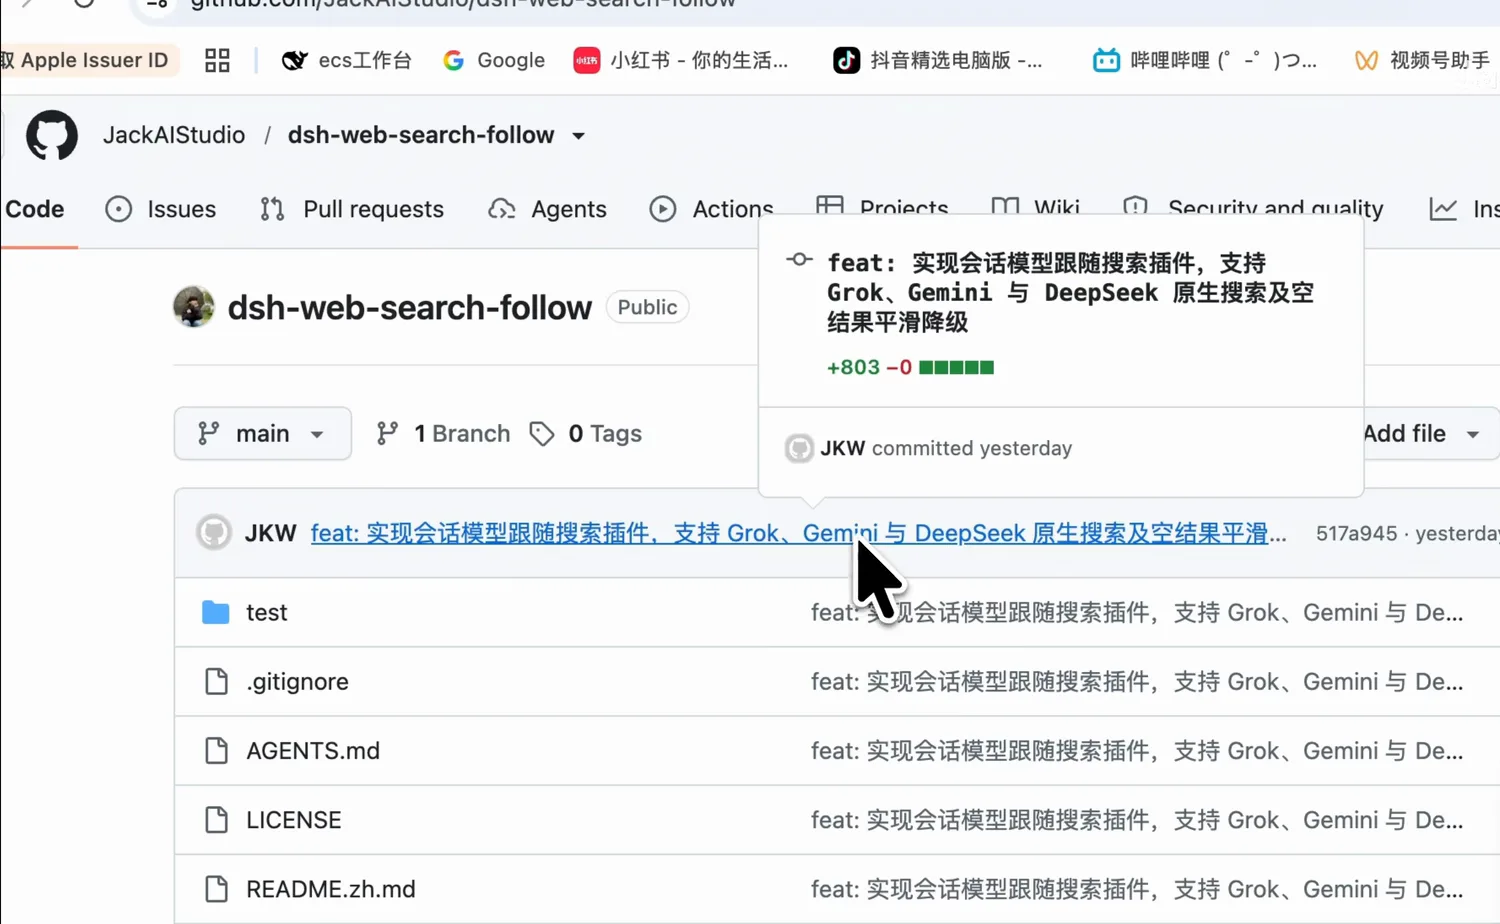Click the README.zh.md file icon
1500x924 pixels.
[x=216, y=889]
